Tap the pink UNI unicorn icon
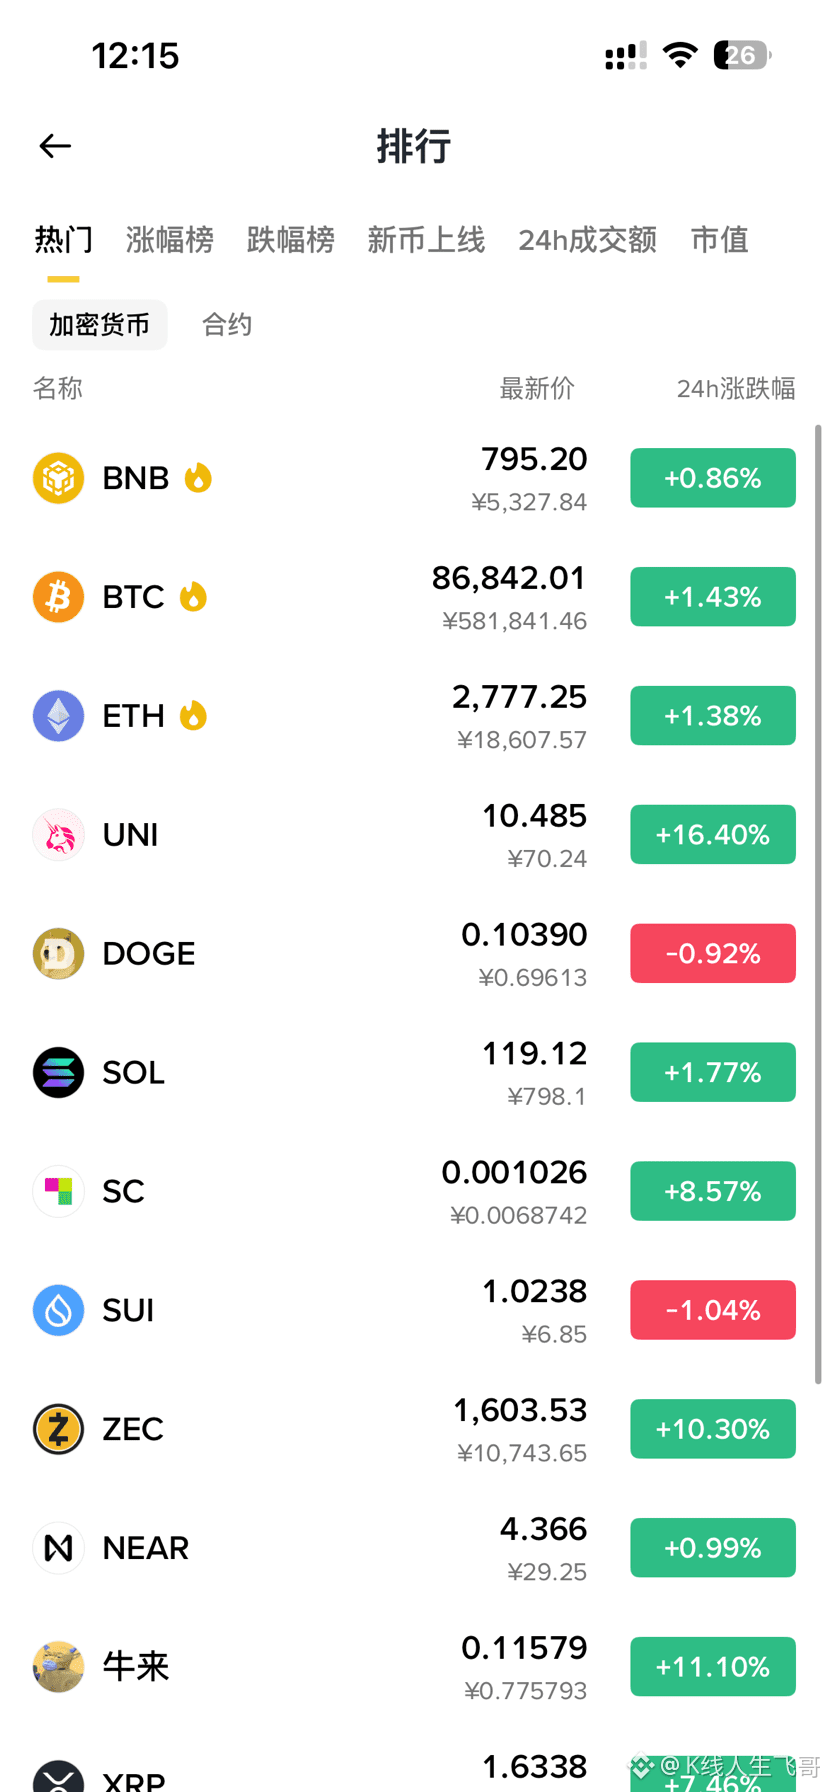Image resolution: width=828 pixels, height=1792 pixels. (x=58, y=835)
